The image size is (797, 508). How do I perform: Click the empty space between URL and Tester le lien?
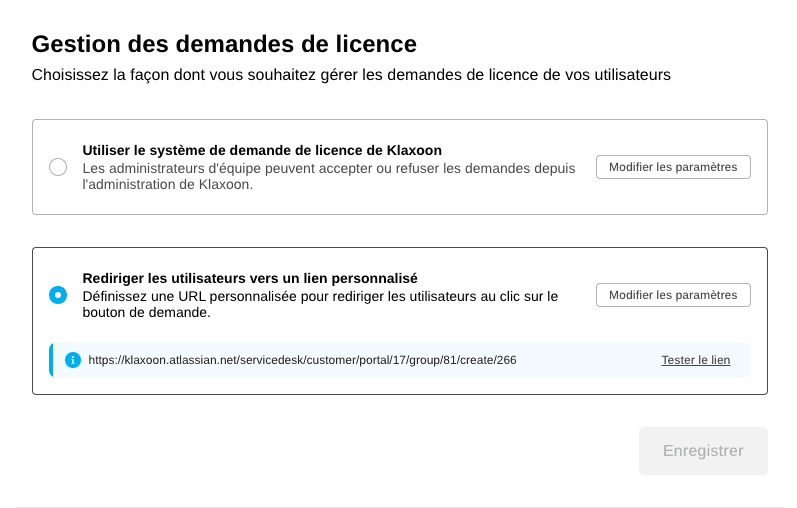(588, 360)
